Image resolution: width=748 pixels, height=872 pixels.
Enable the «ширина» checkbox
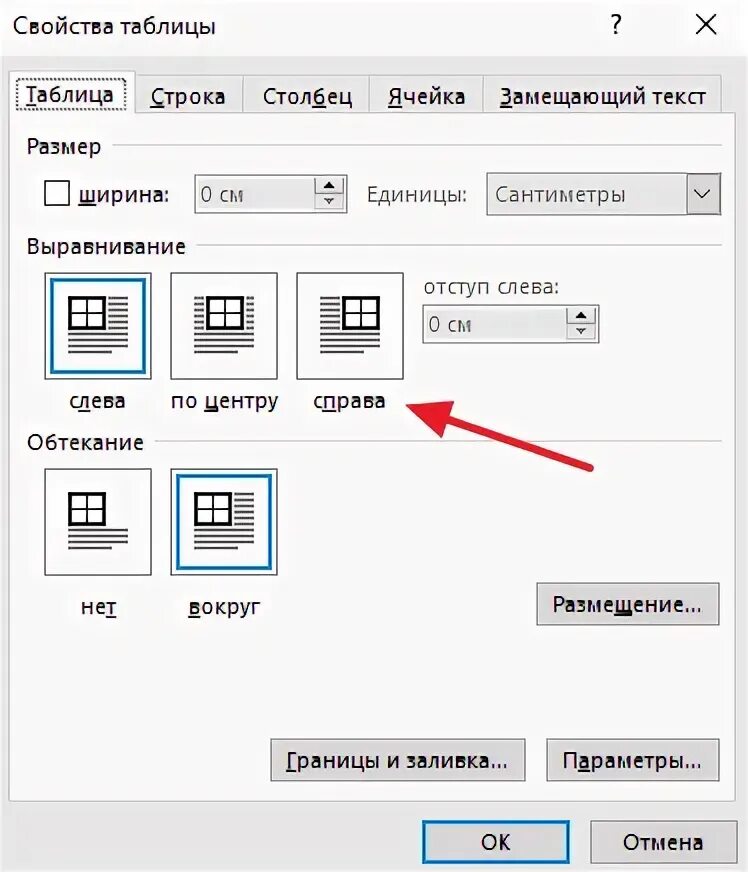[x=57, y=194]
